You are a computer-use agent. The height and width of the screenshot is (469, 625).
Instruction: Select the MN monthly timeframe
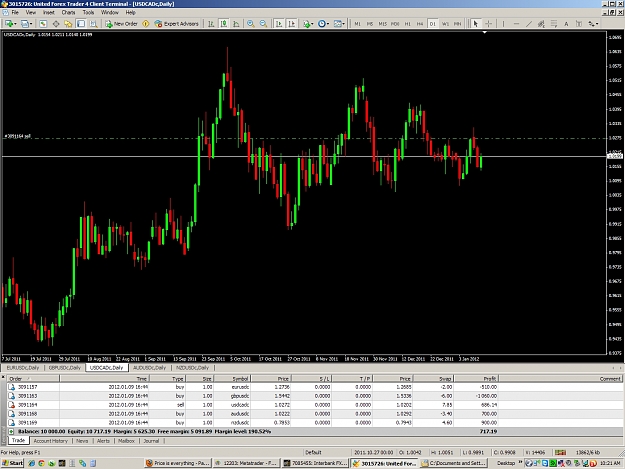point(457,24)
